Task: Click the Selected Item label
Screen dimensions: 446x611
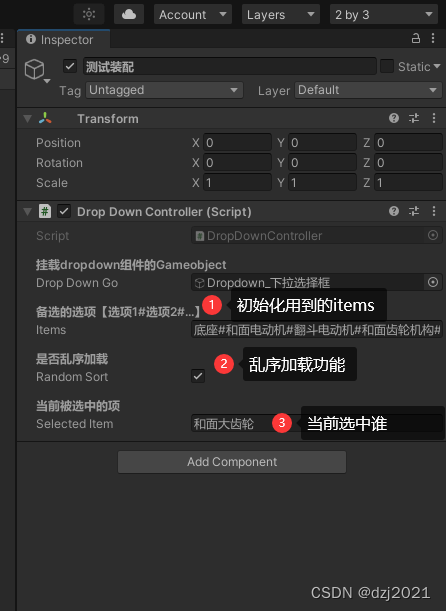Action: 74,424
